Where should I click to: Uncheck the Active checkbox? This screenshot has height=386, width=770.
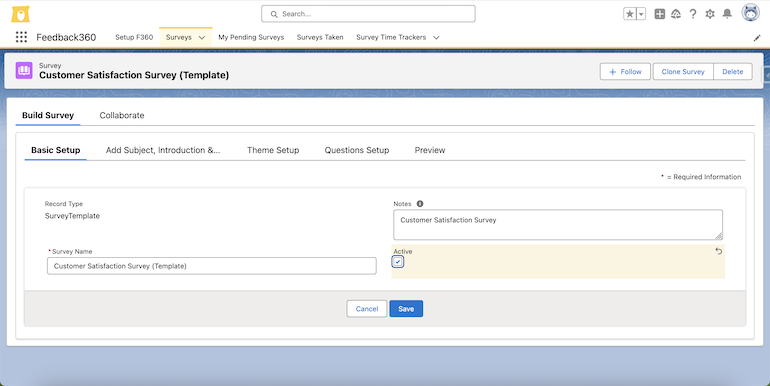coord(398,262)
